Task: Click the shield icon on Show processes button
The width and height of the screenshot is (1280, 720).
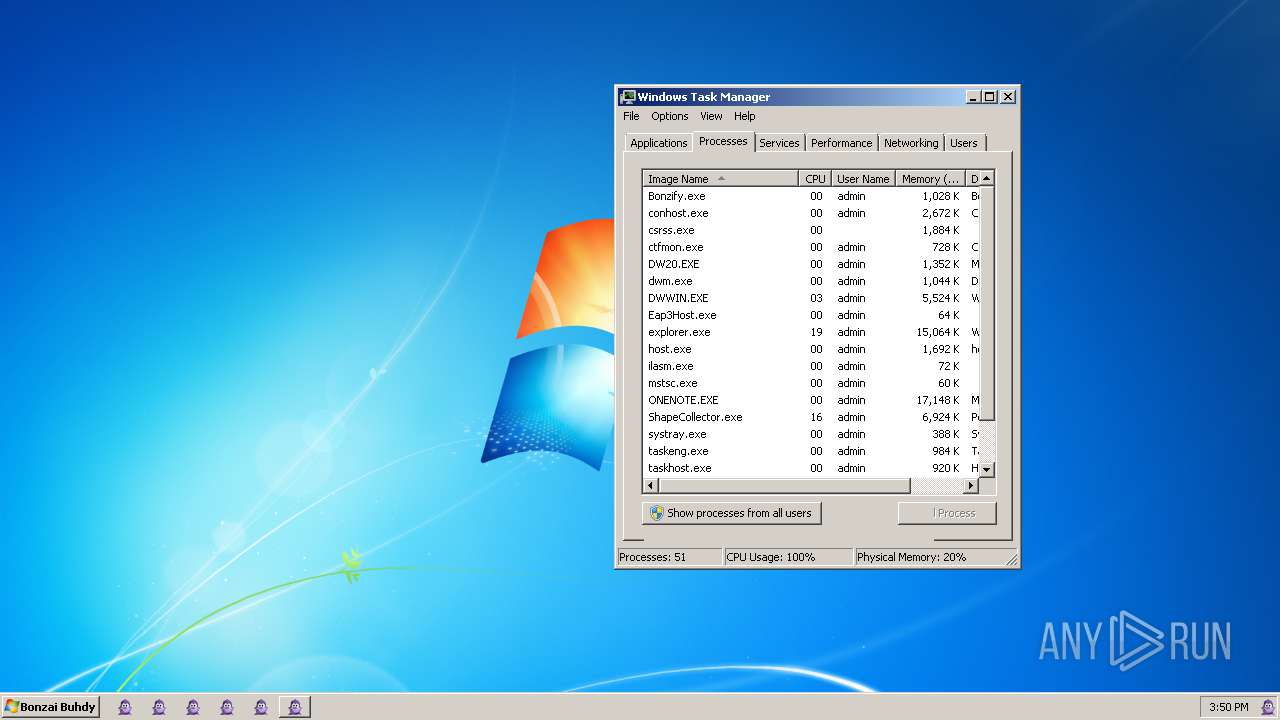Action: tap(657, 513)
